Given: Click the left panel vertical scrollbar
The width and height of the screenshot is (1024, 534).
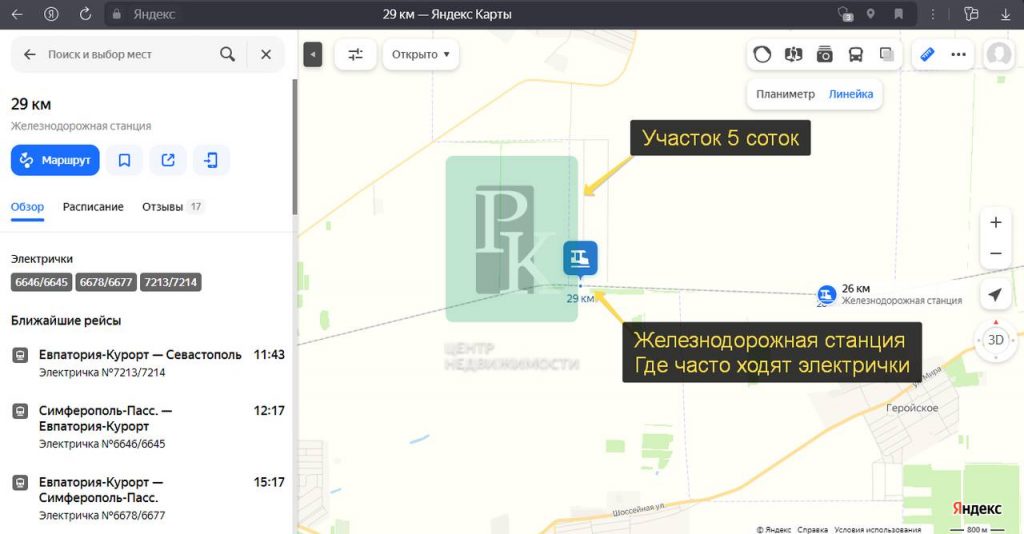Looking at the screenshot, I should click(x=295, y=147).
